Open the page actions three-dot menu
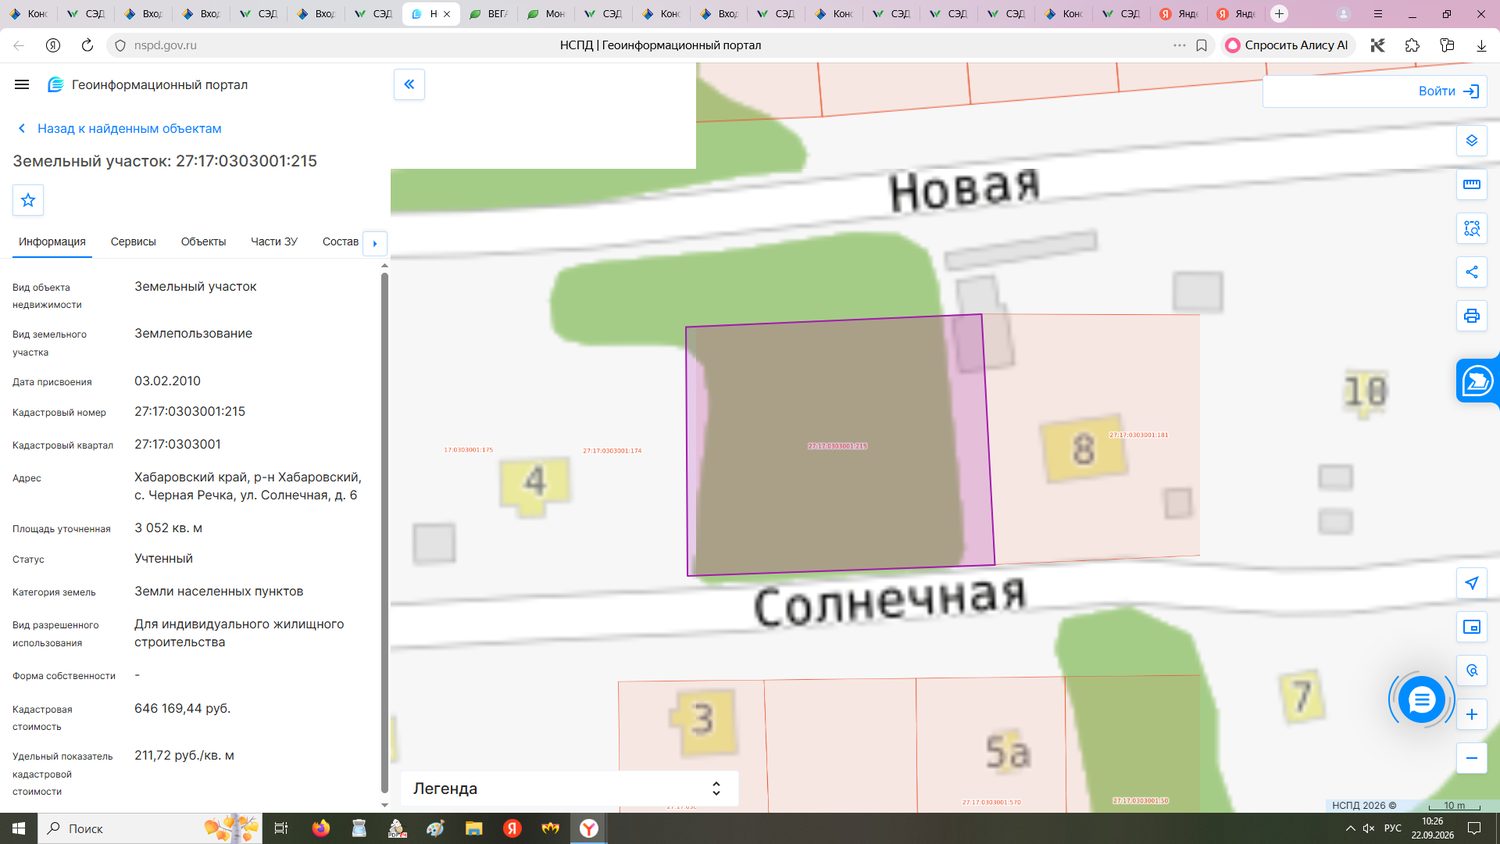Viewport: 1500px width, 844px height. point(1179,45)
